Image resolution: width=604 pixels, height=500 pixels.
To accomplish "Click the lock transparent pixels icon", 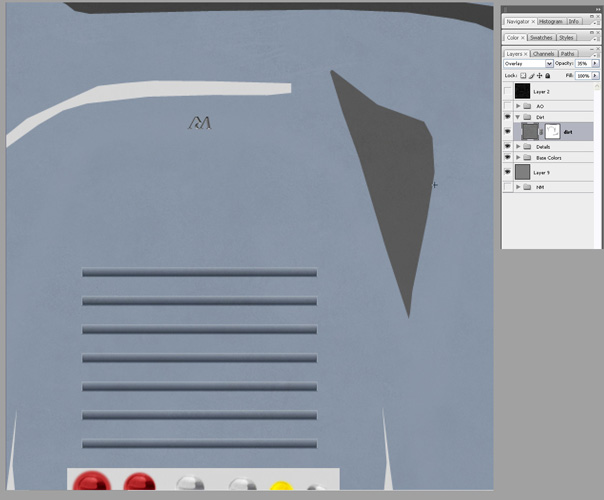I will (x=523, y=75).
